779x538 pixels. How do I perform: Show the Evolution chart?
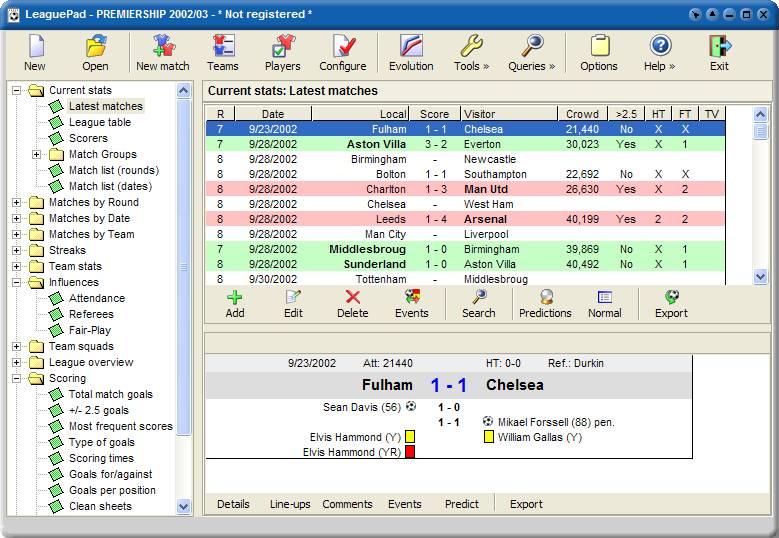click(x=411, y=53)
